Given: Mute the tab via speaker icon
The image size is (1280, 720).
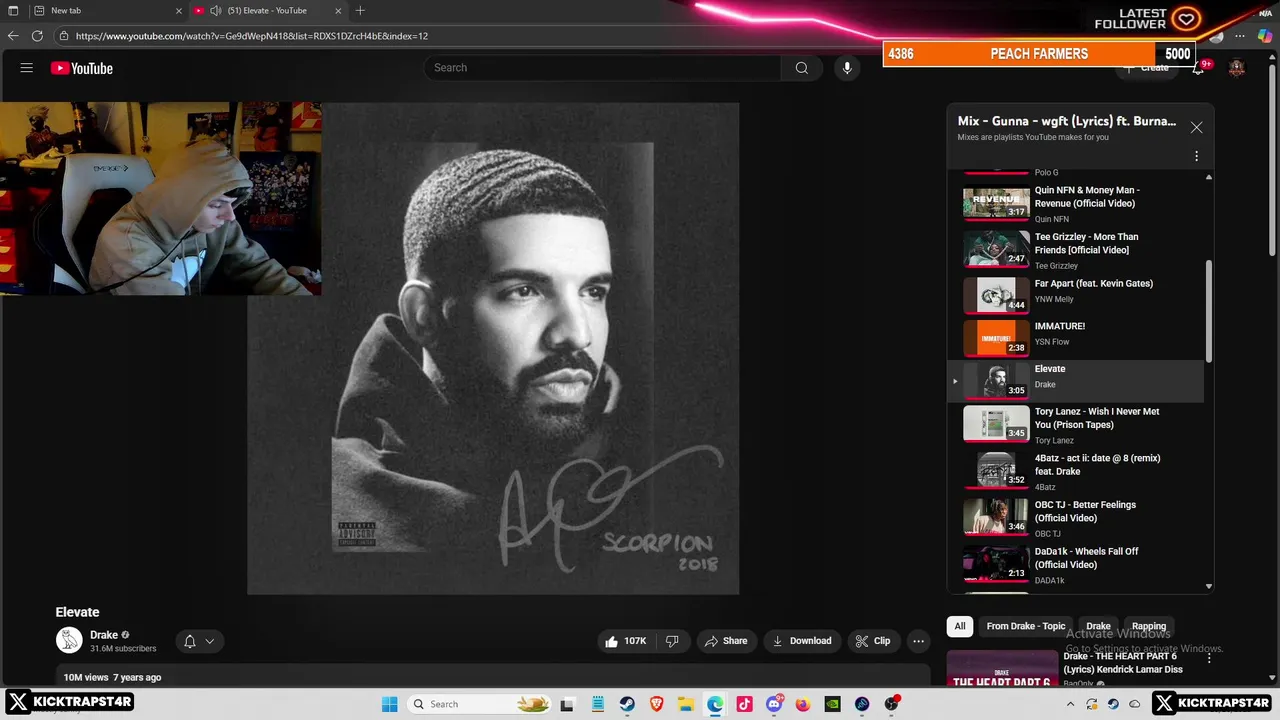Looking at the screenshot, I should [215, 10].
